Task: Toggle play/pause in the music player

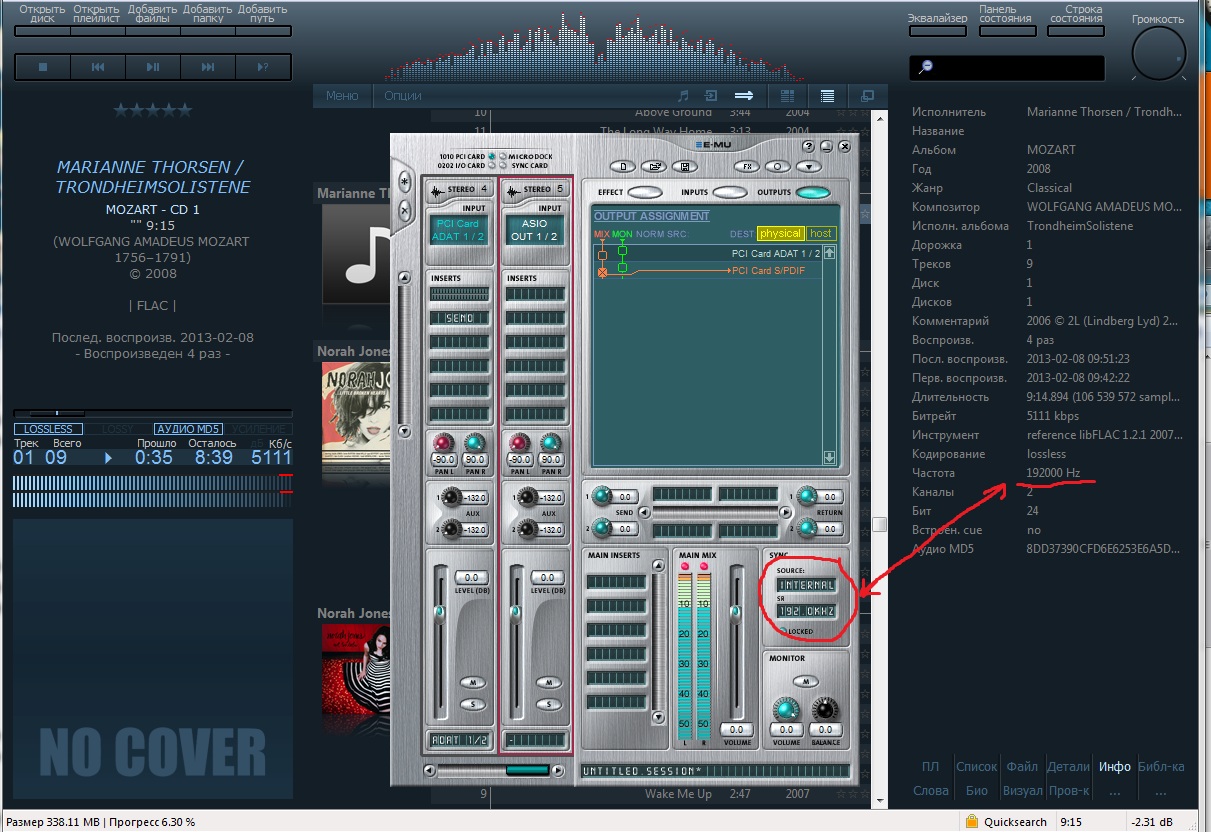Action: pos(153,67)
